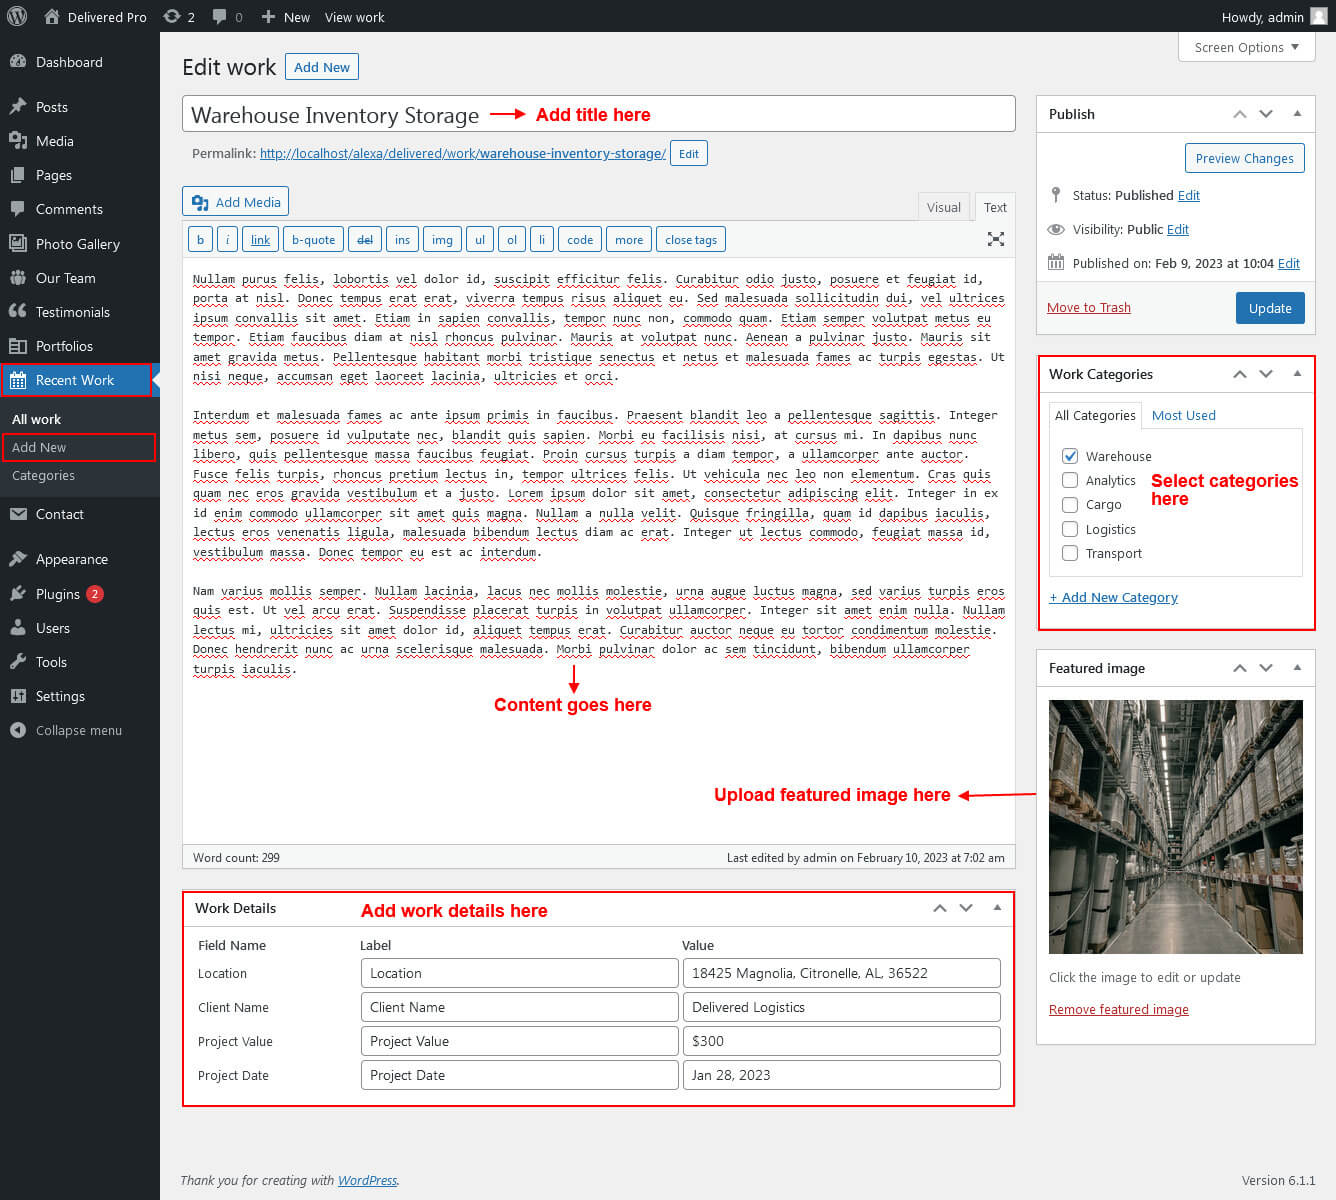
Task: Collapse the Work Categories panel triangle
Action: 1297,374
